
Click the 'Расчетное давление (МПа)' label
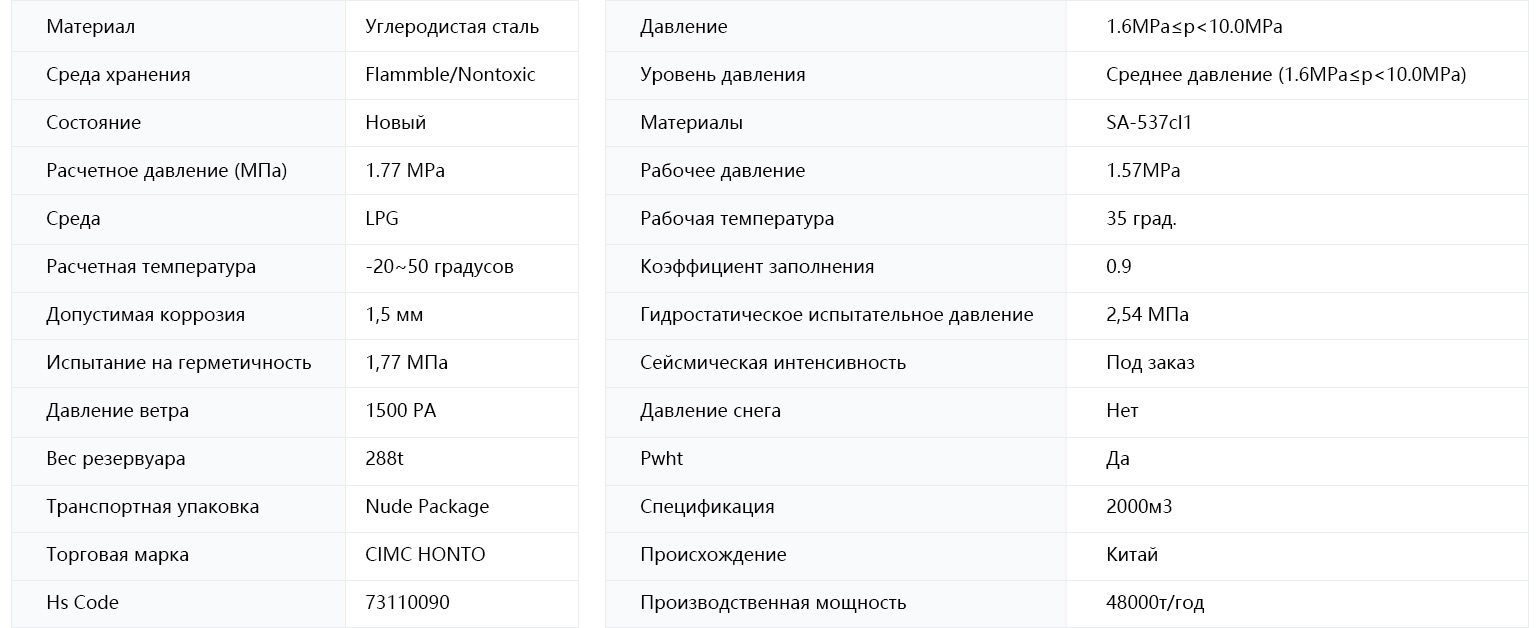coord(166,171)
